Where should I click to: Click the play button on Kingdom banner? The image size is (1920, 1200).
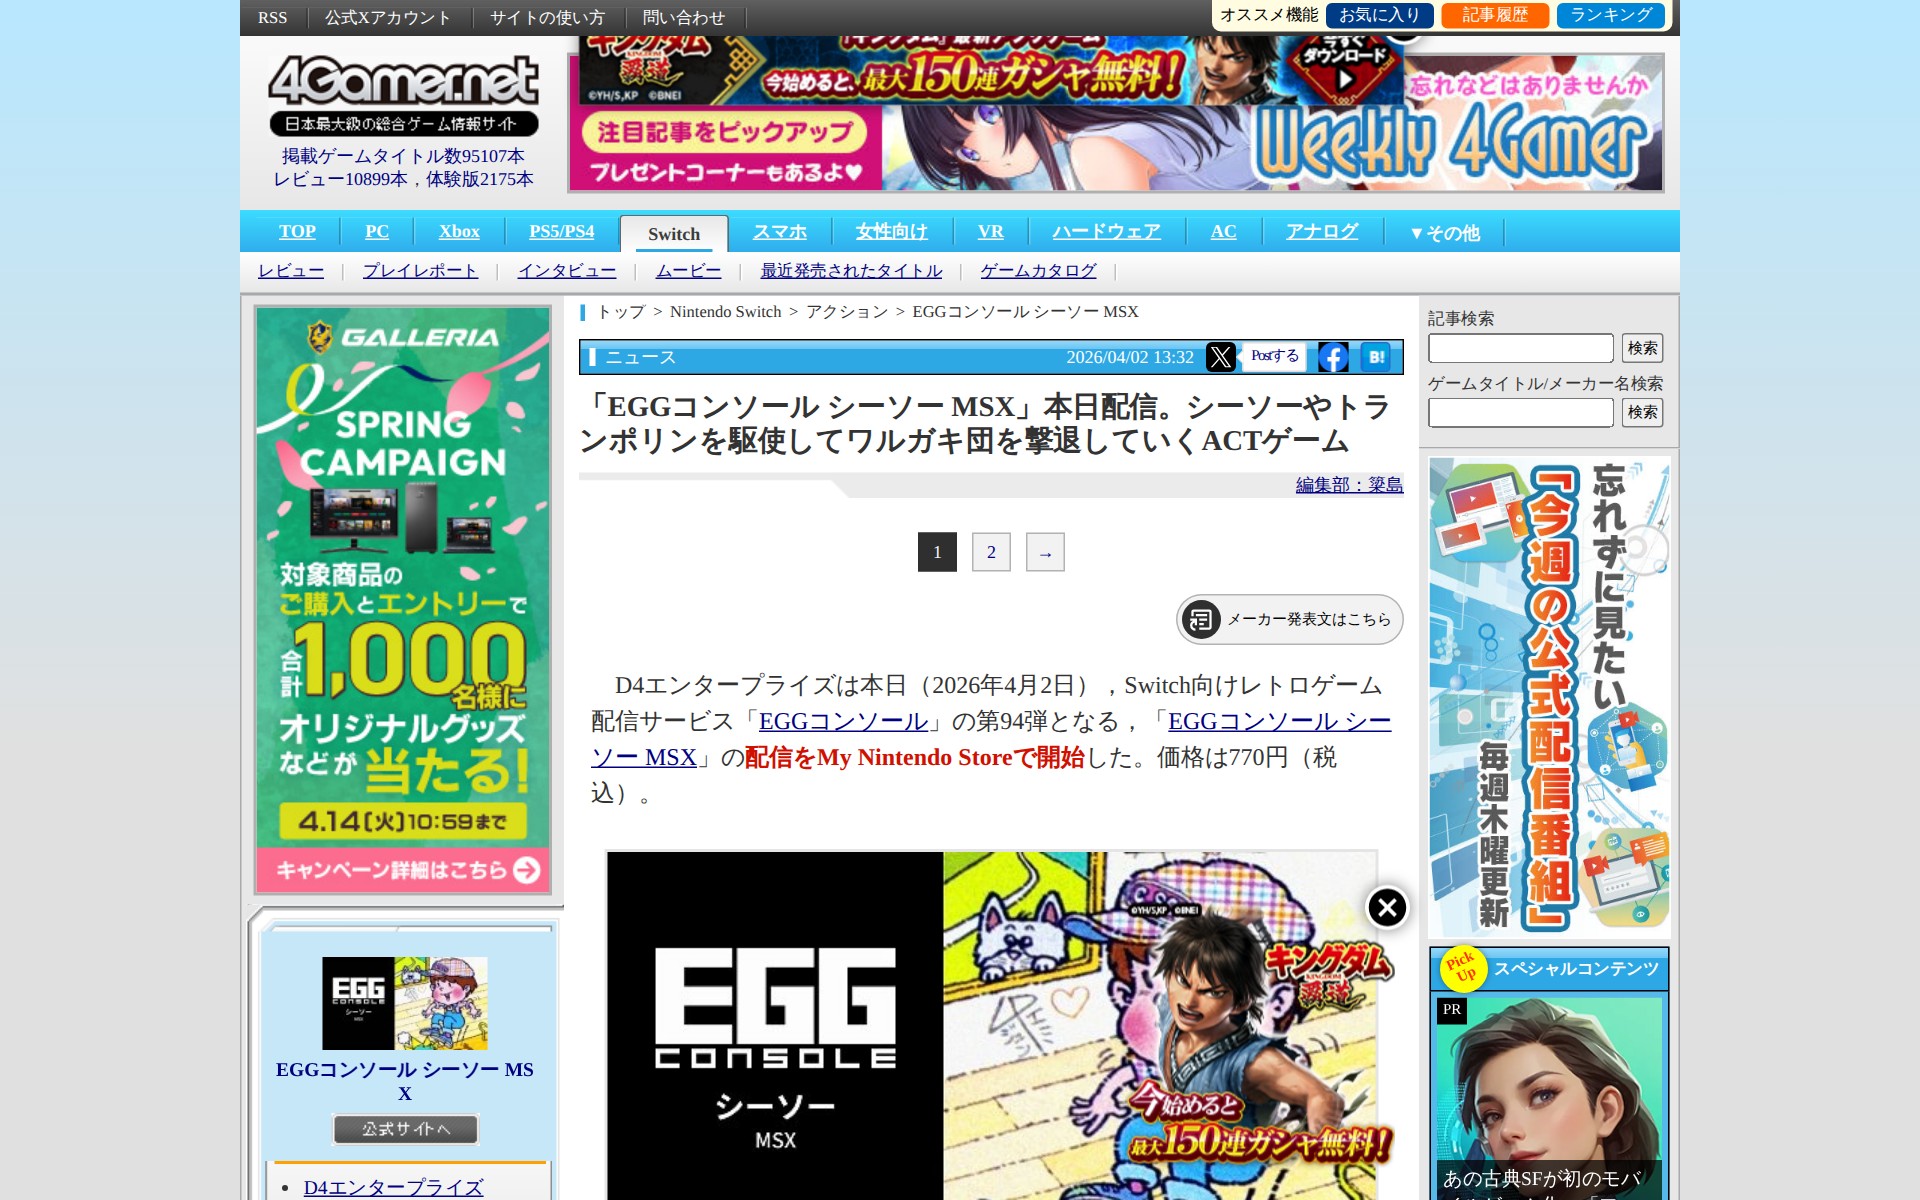click(x=1345, y=78)
